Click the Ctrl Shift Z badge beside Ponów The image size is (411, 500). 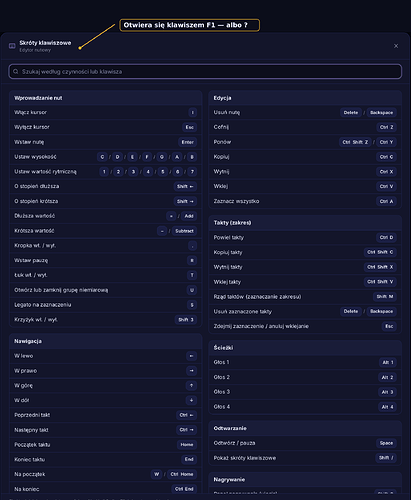click(x=355, y=142)
